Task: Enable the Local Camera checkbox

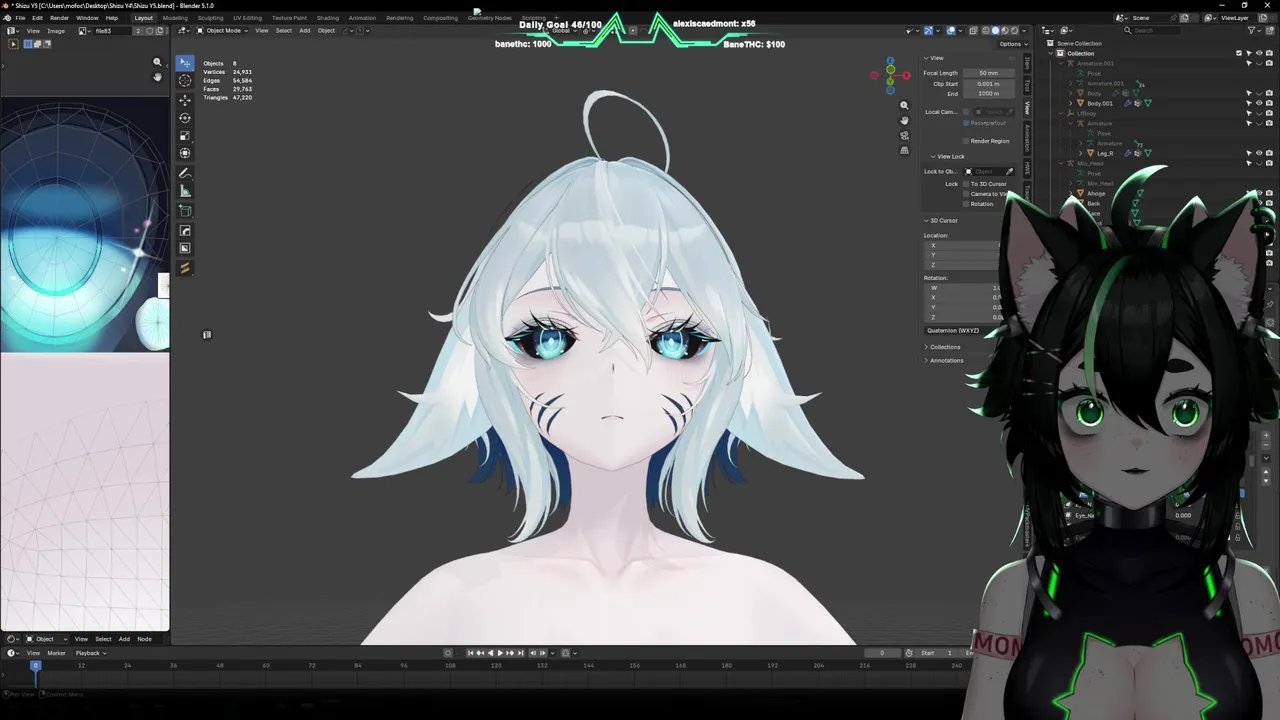Action: click(x=968, y=112)
